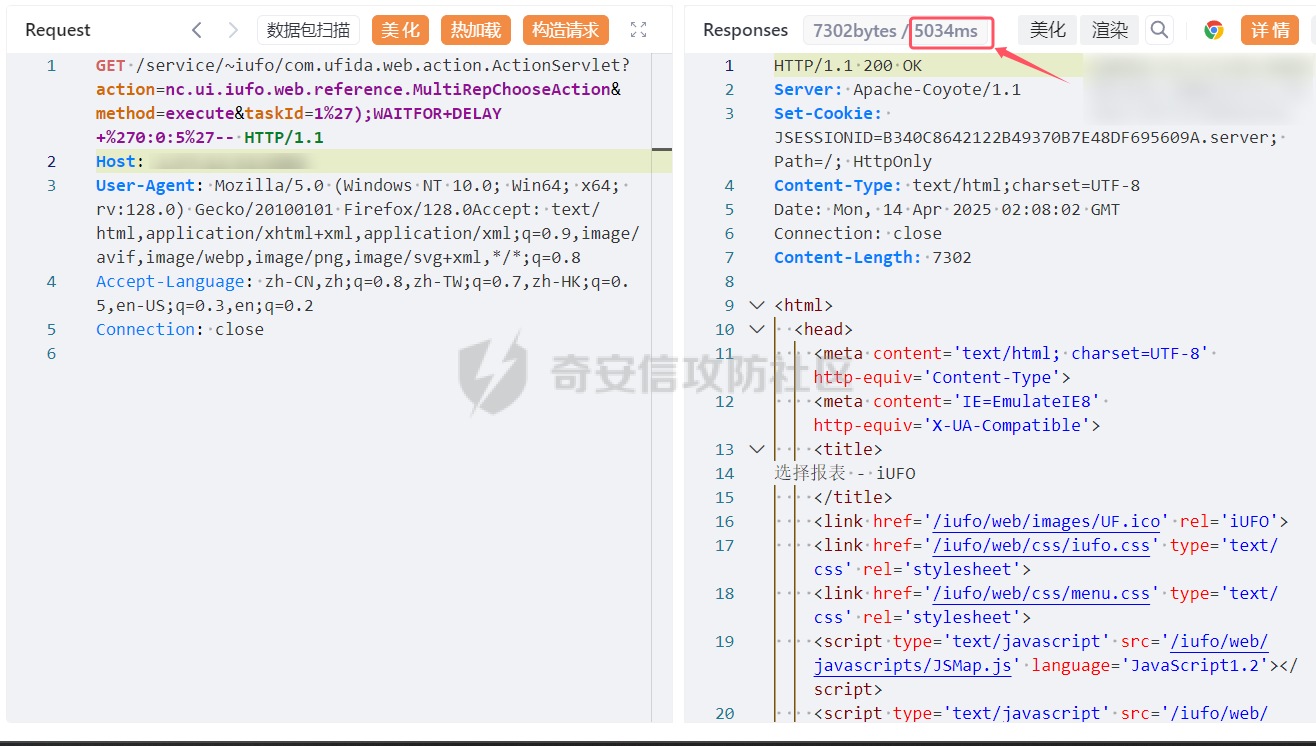Click the Content-Type response header
Screen dimensions: 1316x746
coord(957,185)
